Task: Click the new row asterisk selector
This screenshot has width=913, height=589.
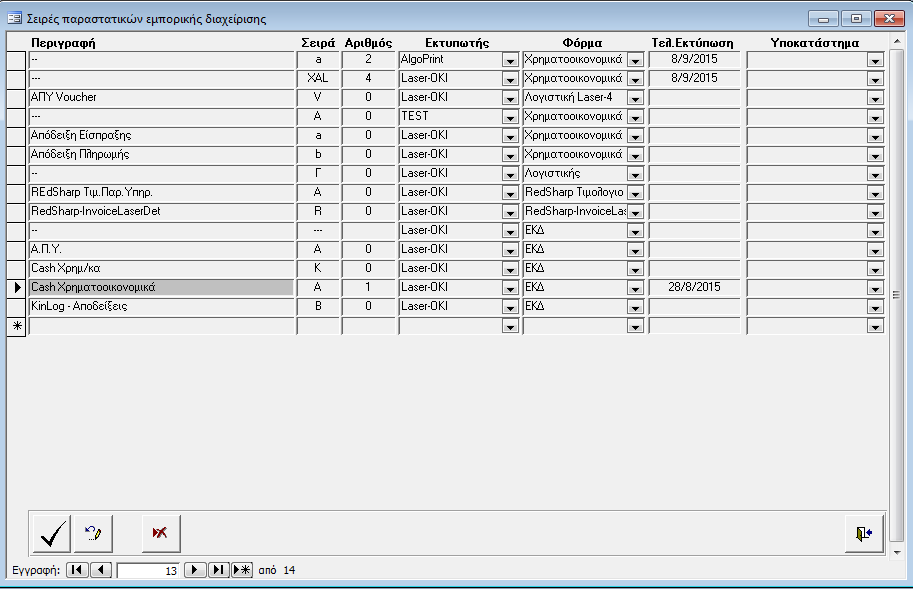Action: click(16, 326)
